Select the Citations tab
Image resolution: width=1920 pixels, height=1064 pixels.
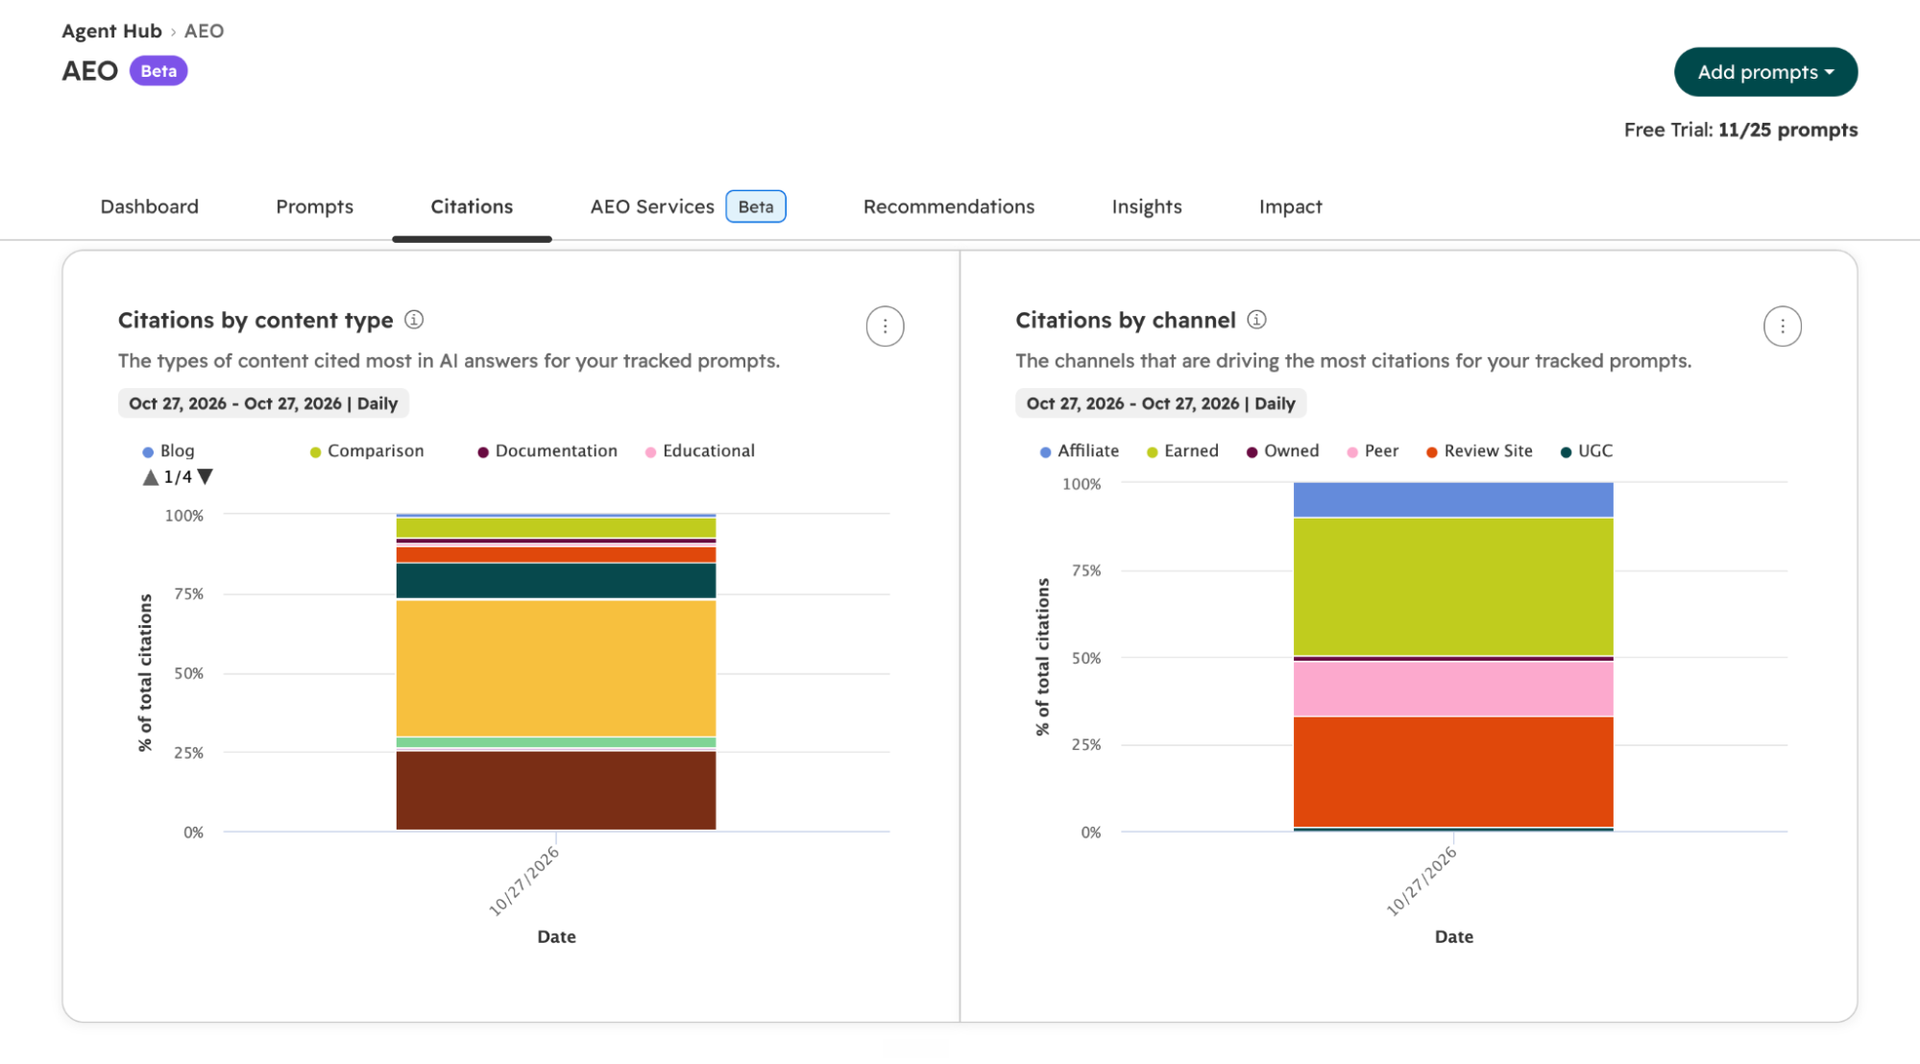click(x=471, y=207)
